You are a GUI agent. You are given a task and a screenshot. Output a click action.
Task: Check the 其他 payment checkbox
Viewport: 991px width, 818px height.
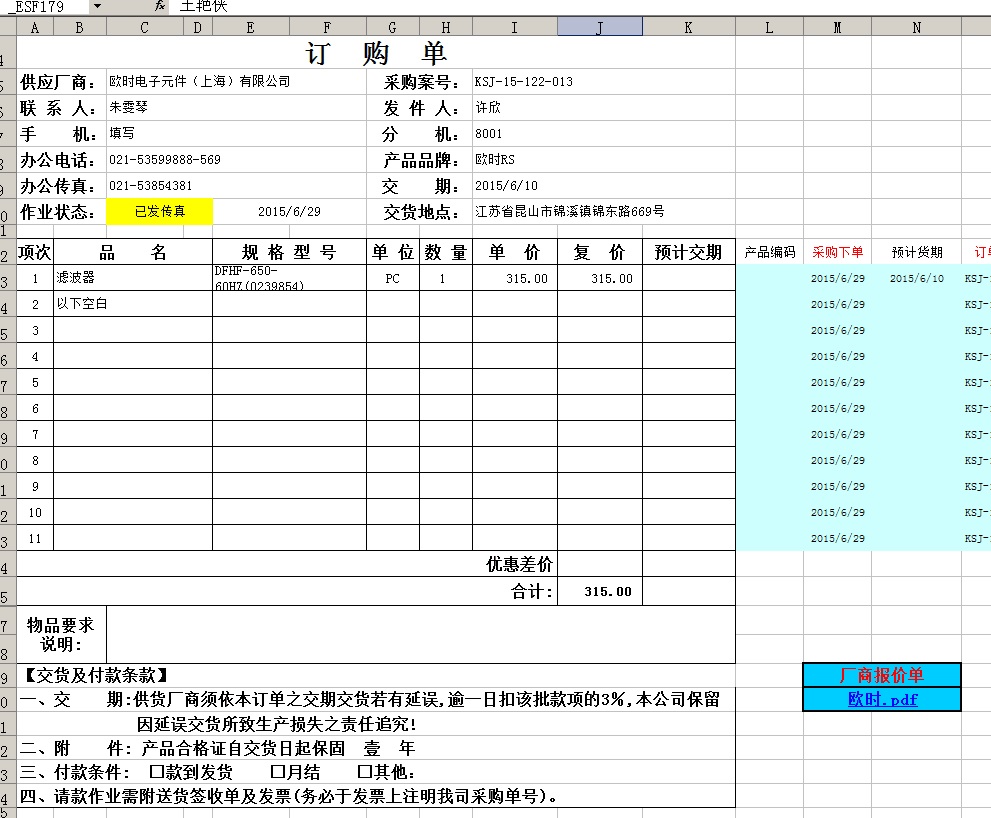(364, 773)
